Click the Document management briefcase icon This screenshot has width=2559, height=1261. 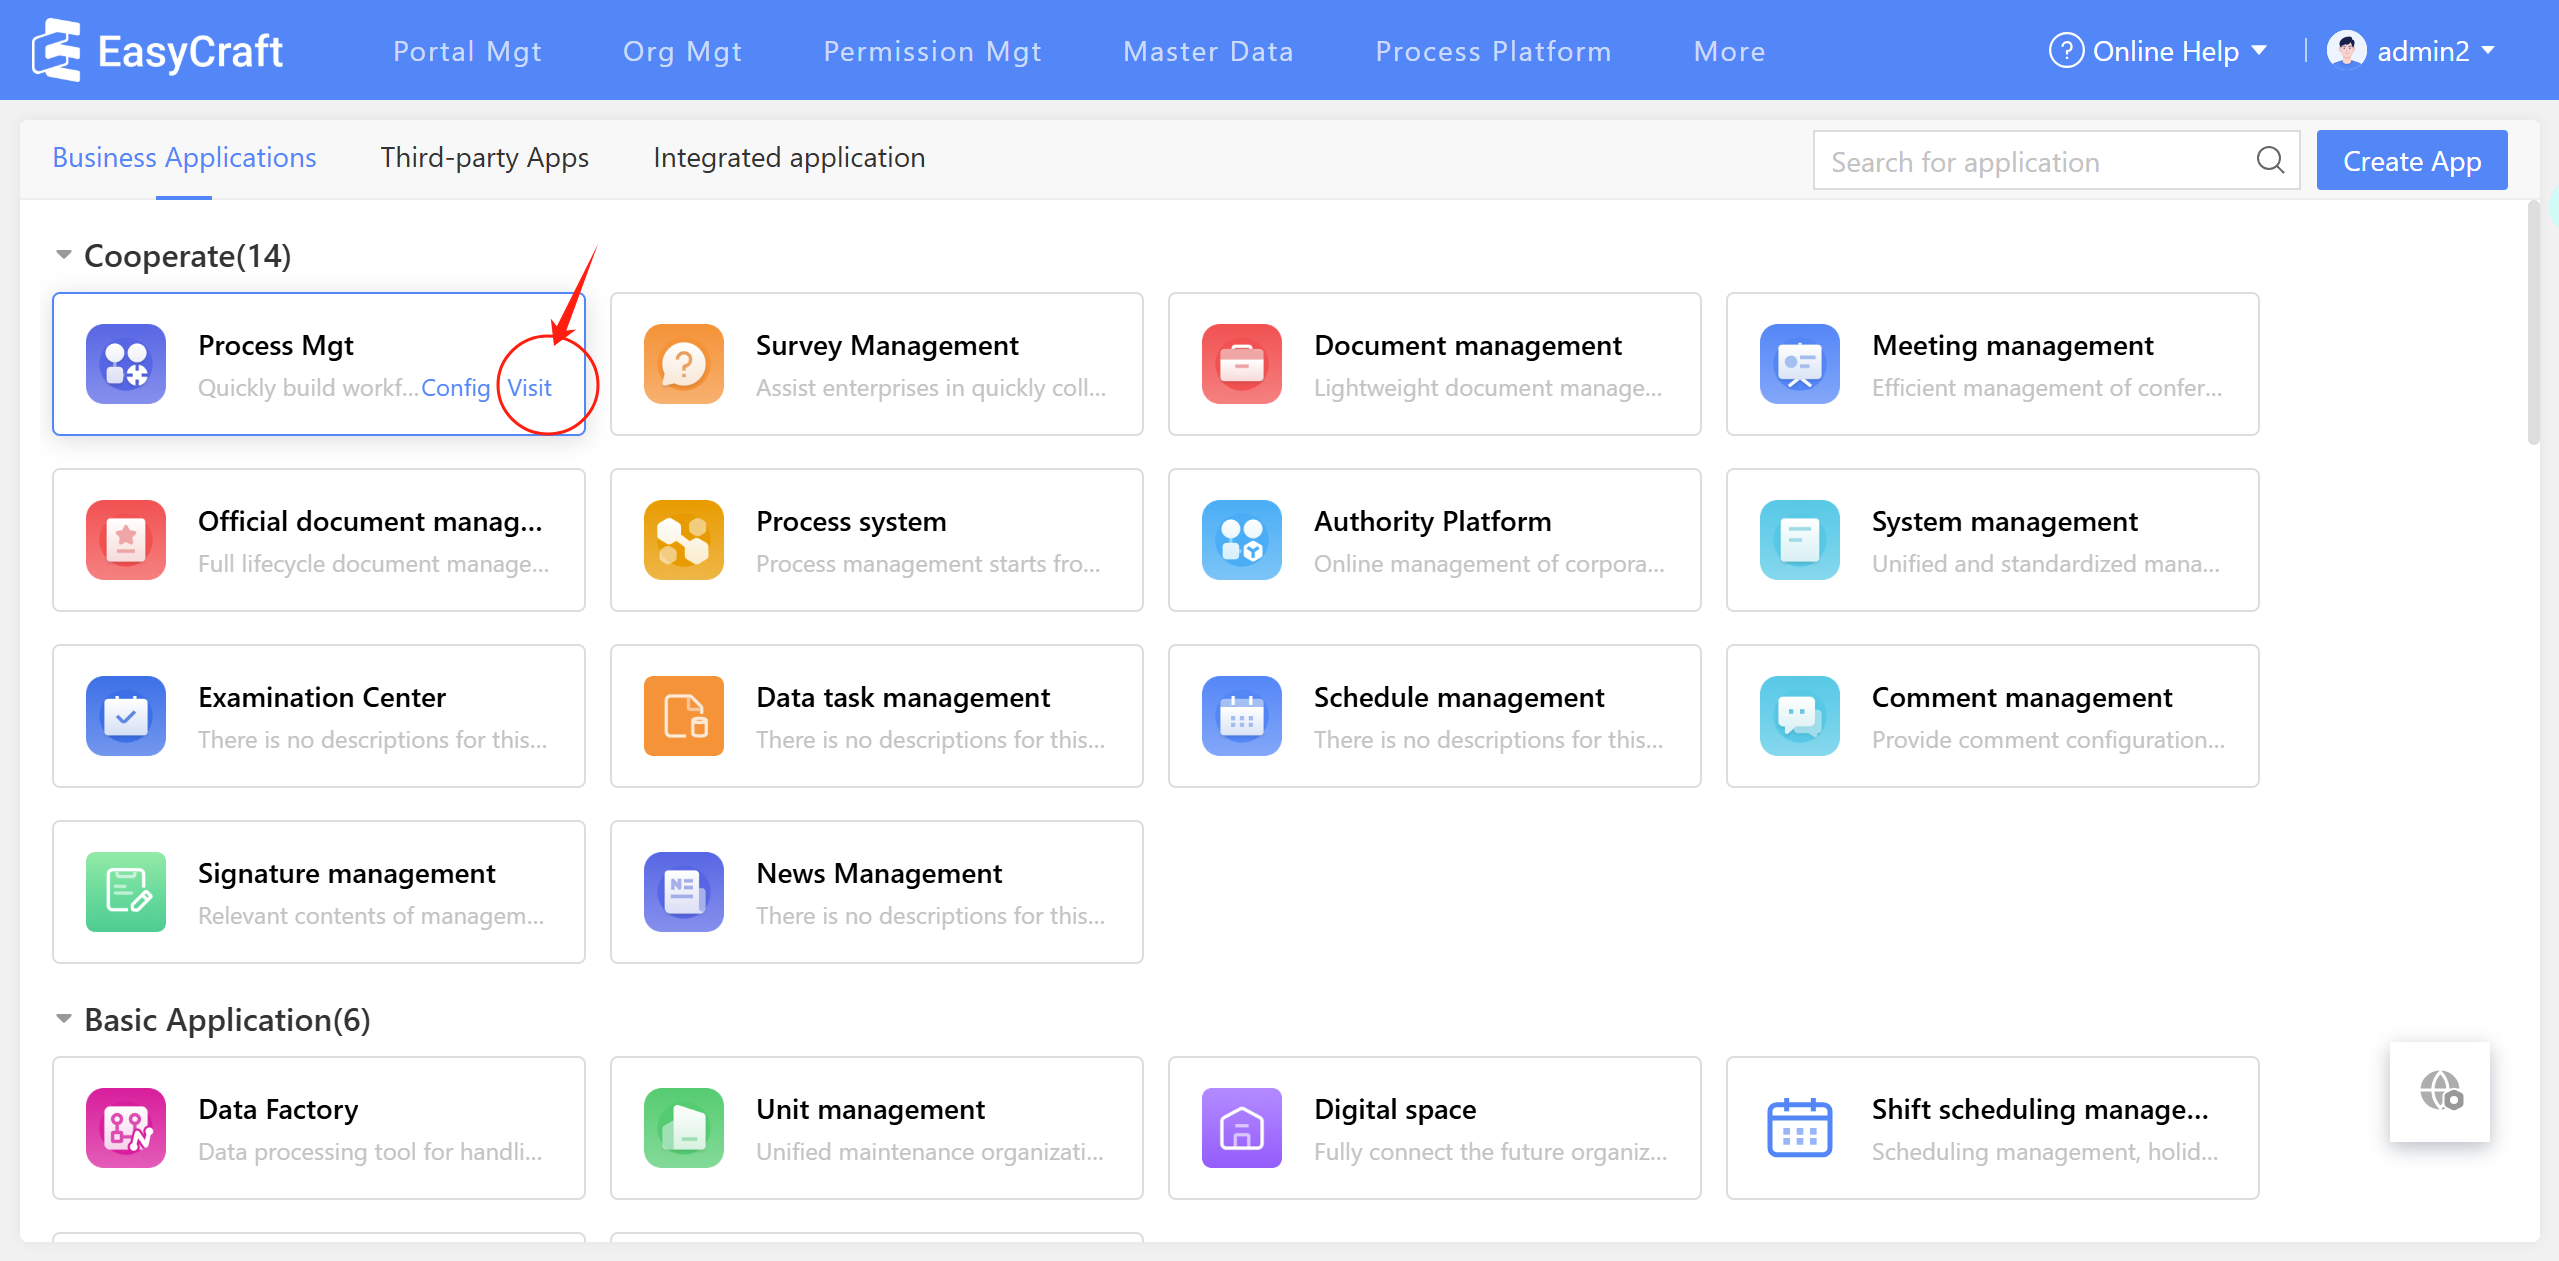(1242, 364)
